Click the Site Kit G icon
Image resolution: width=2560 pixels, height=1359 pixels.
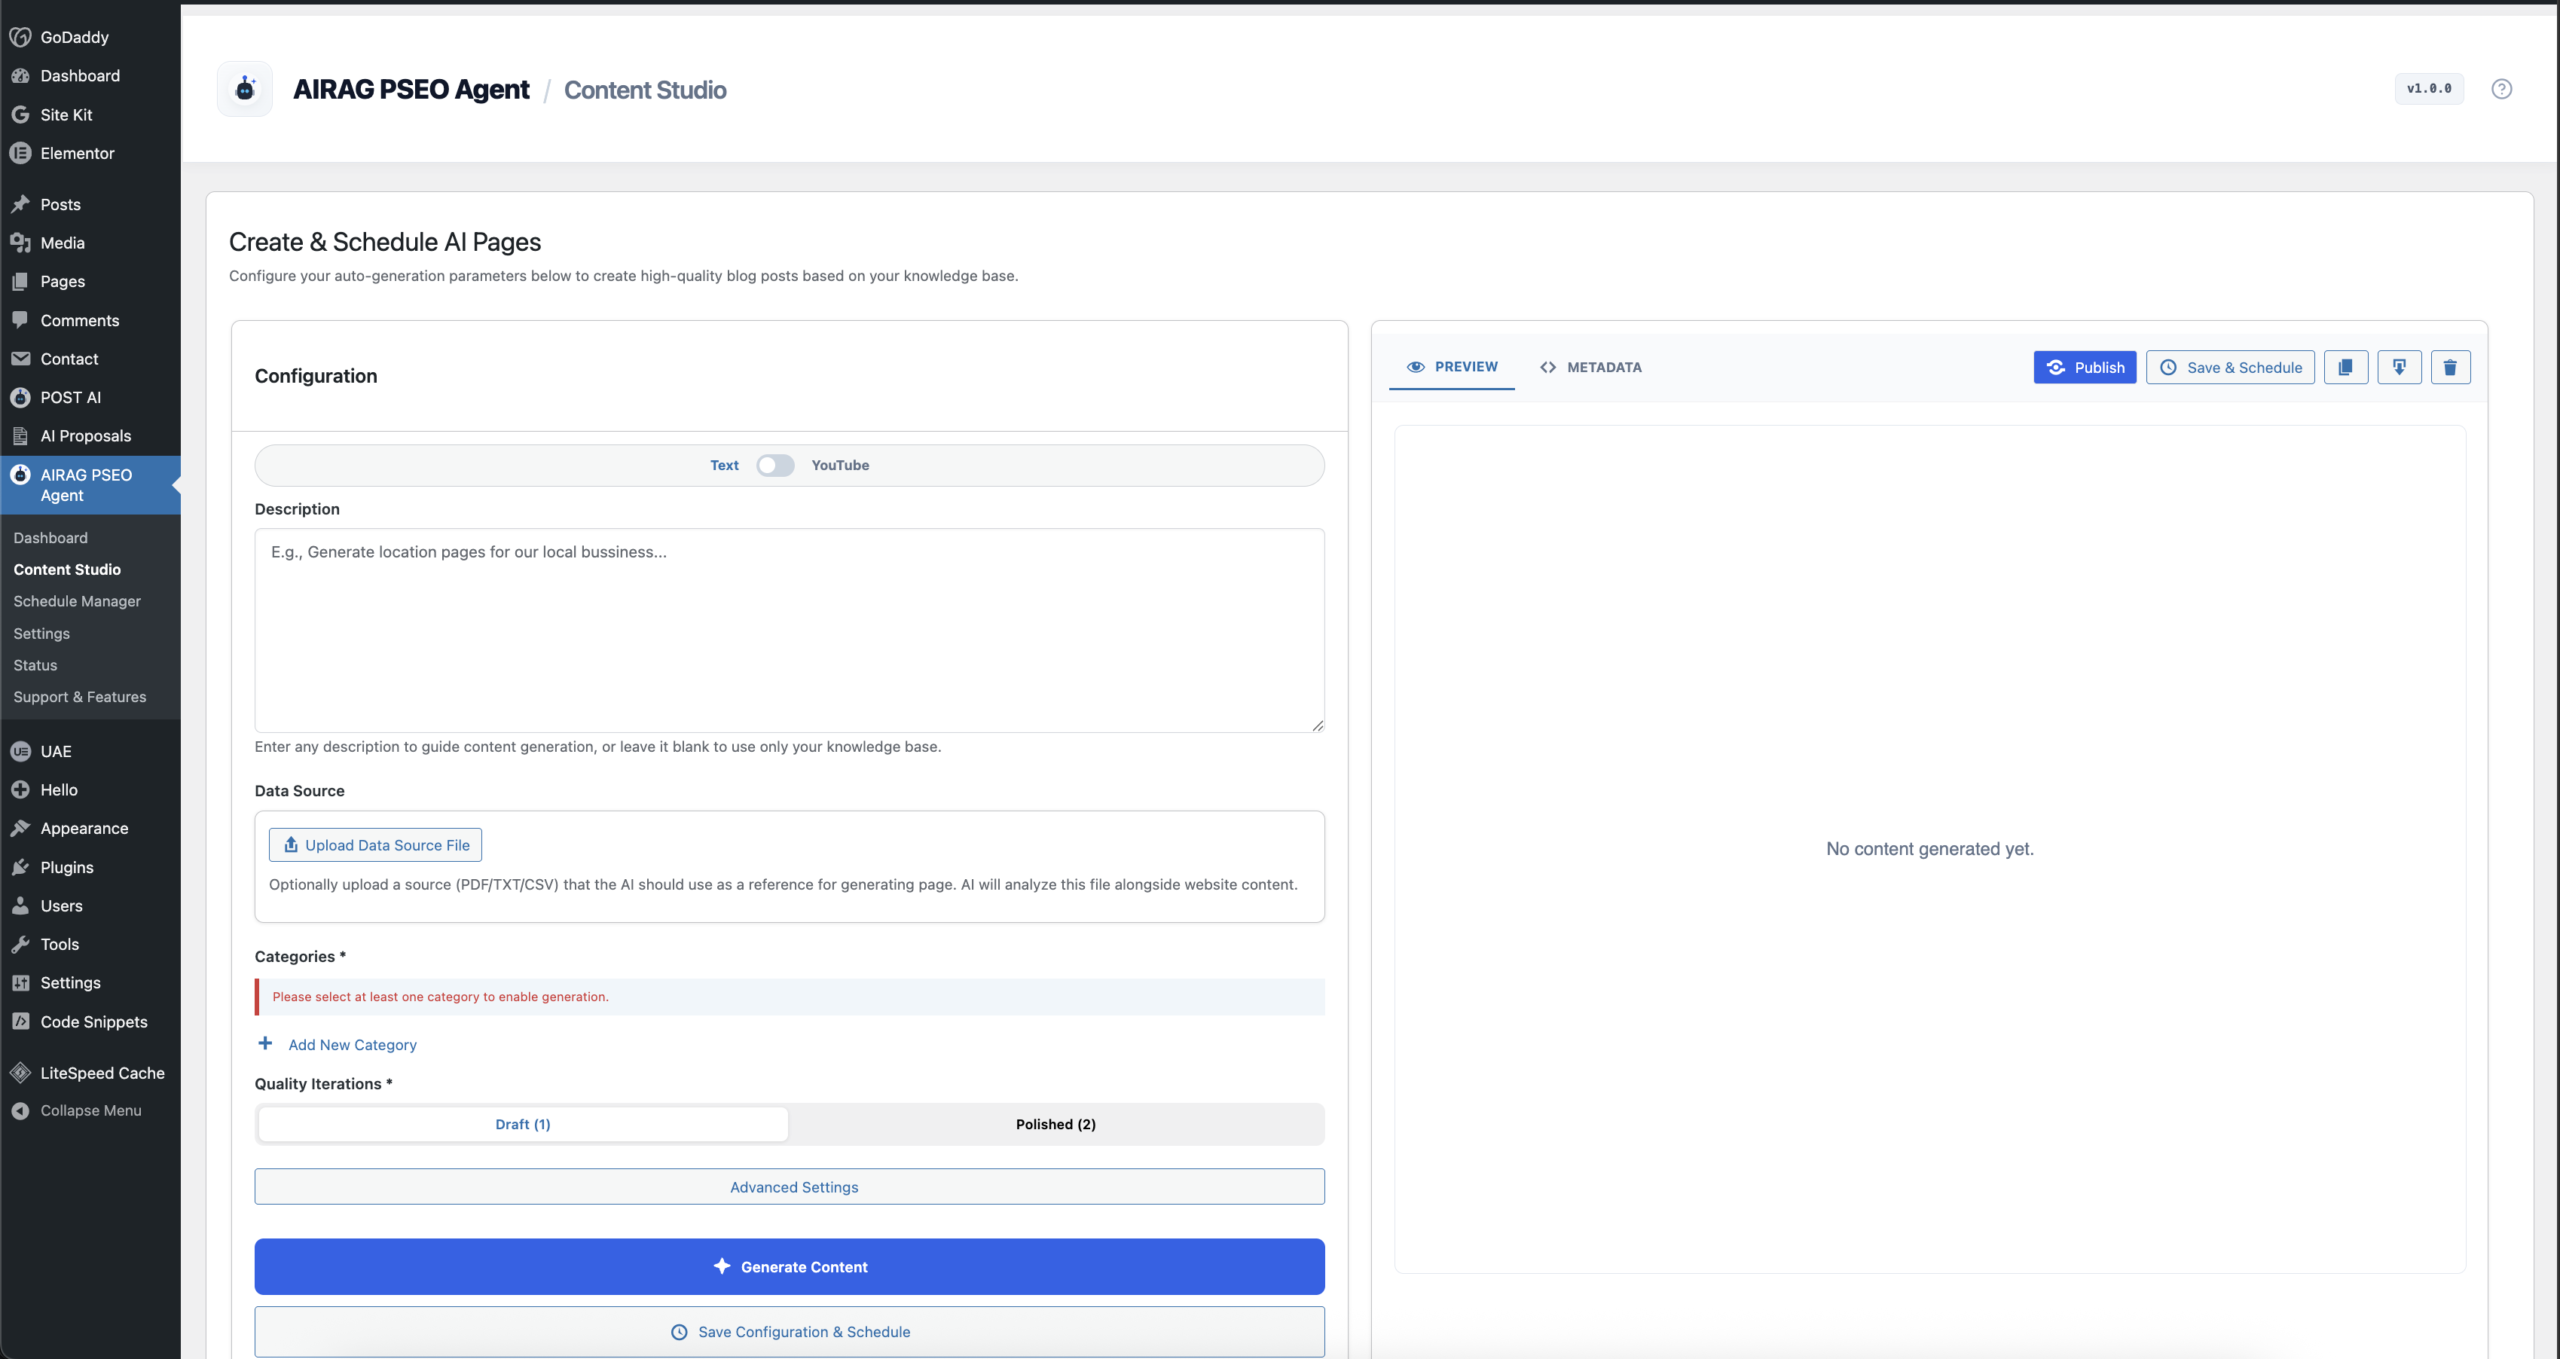click(20, 115)
